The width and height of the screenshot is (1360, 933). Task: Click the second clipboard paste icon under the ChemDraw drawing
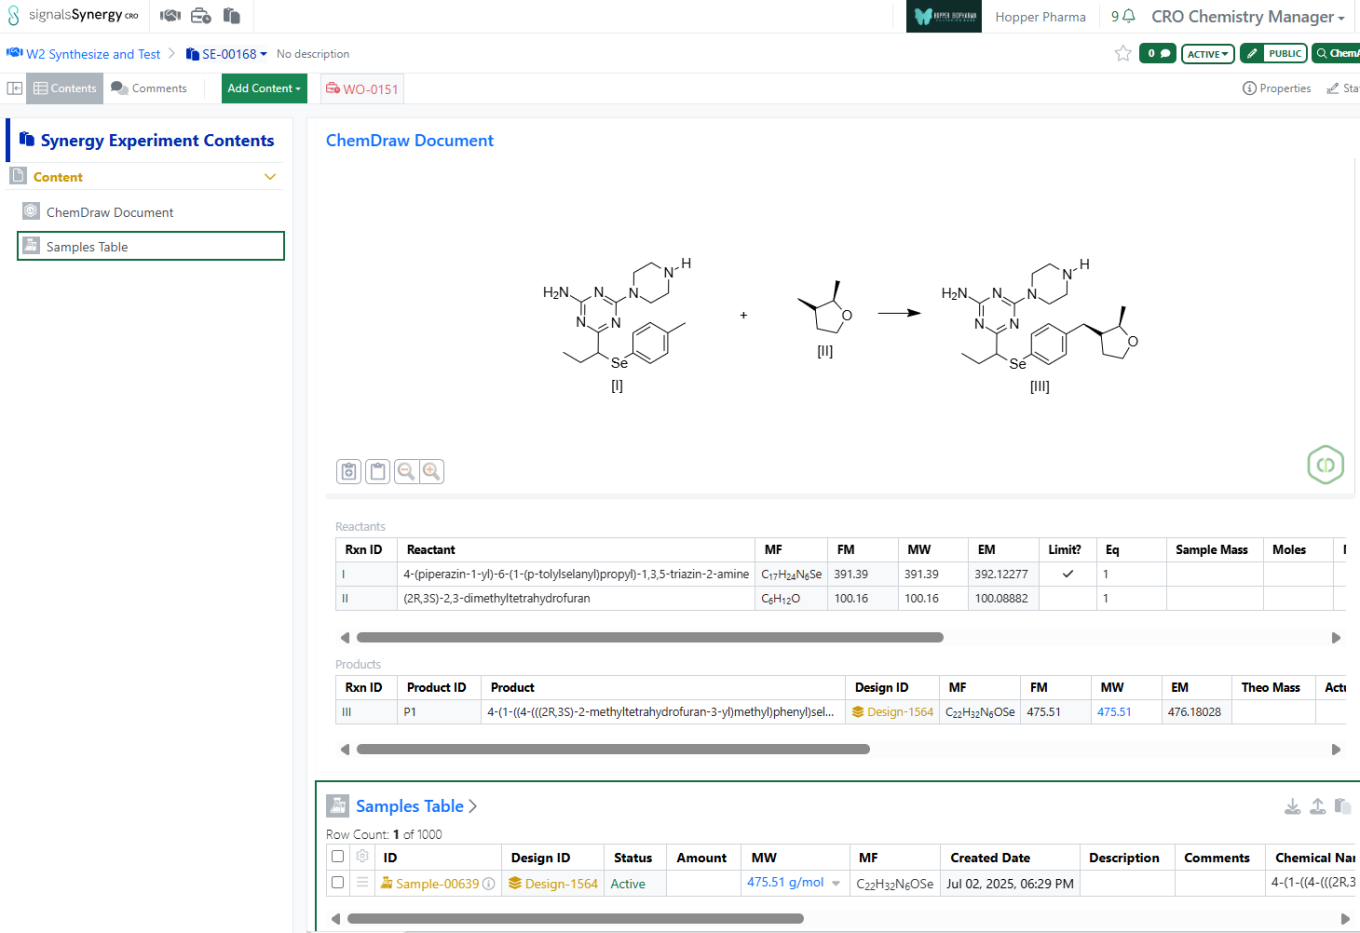(378, 471)
